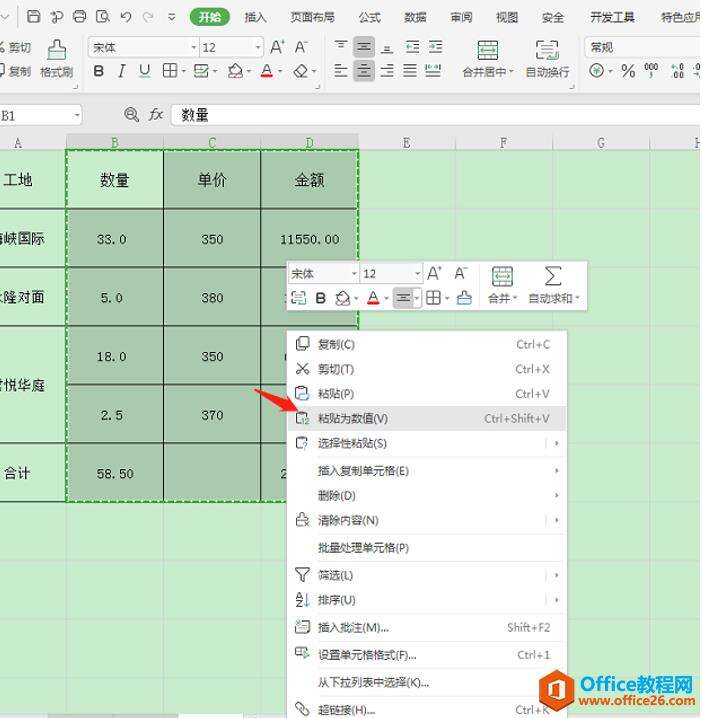Viewport: 702px width, 718px height.
Task: Click the formula bar input showing 数量
Action: click(x=435, y=115)
